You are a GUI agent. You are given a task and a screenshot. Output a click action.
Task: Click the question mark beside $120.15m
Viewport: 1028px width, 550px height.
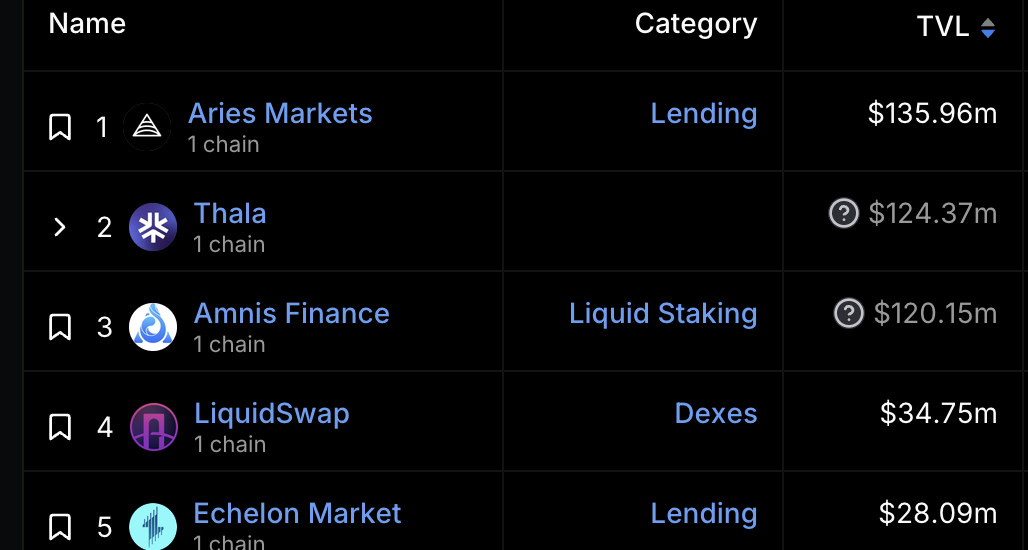[x=848, y=313]
